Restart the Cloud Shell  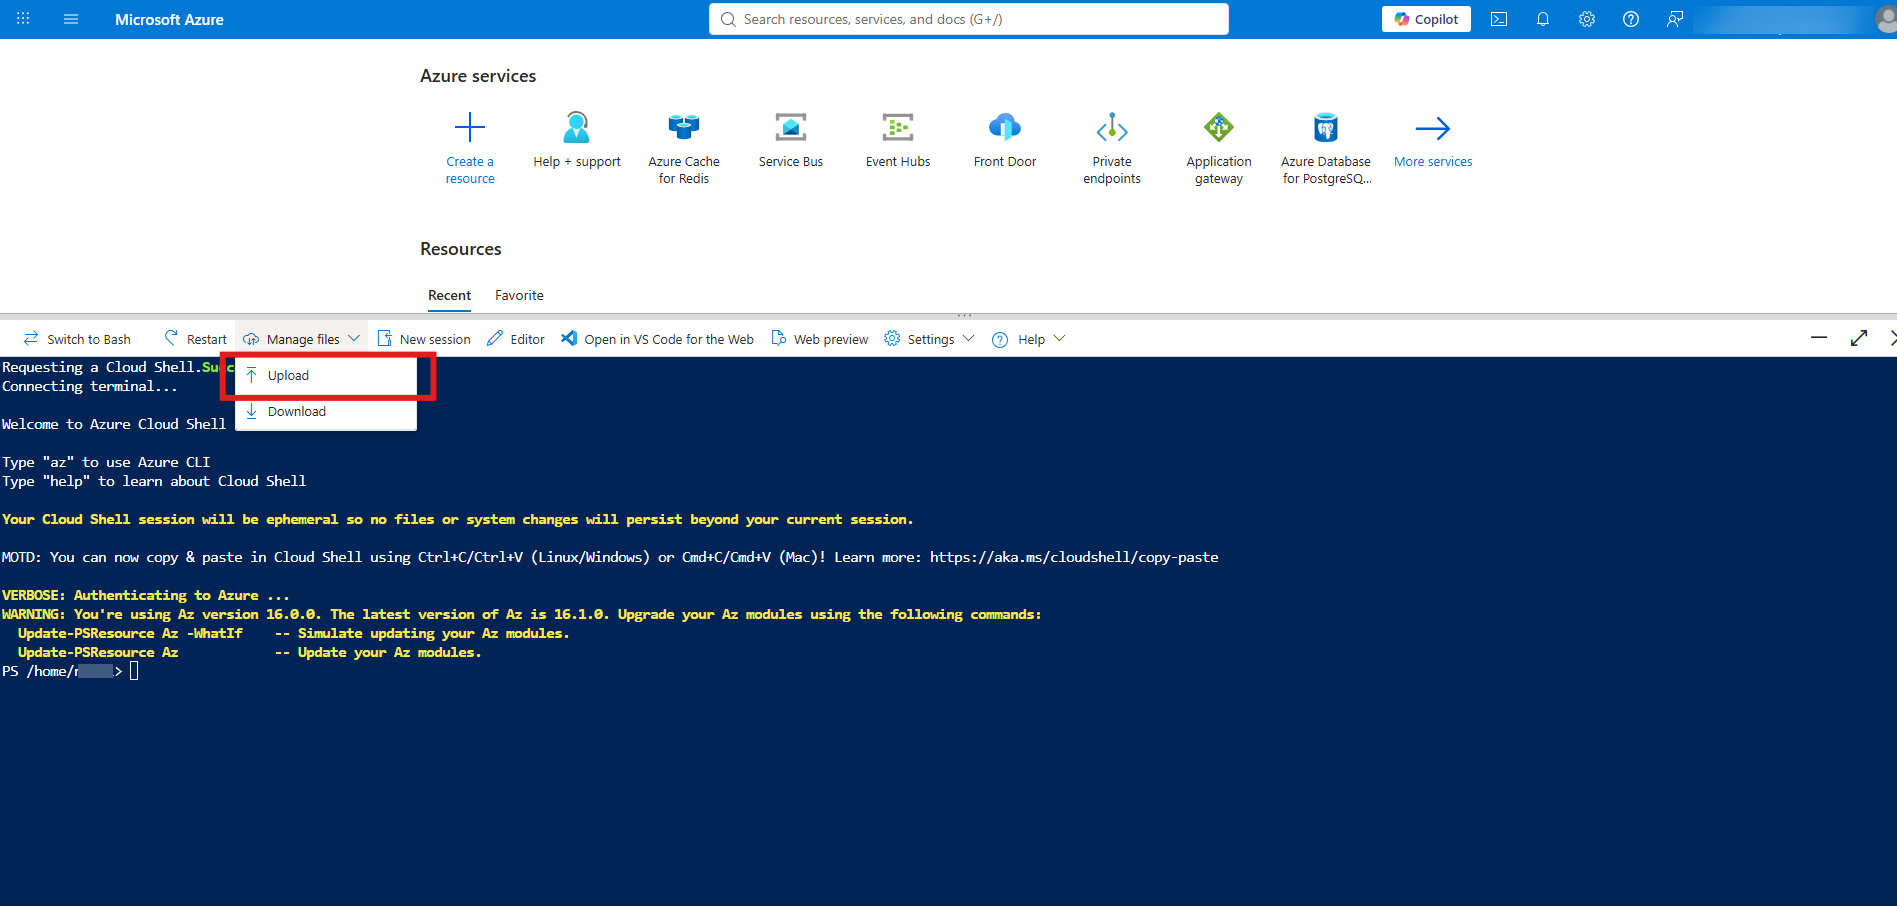coord(196,339)
